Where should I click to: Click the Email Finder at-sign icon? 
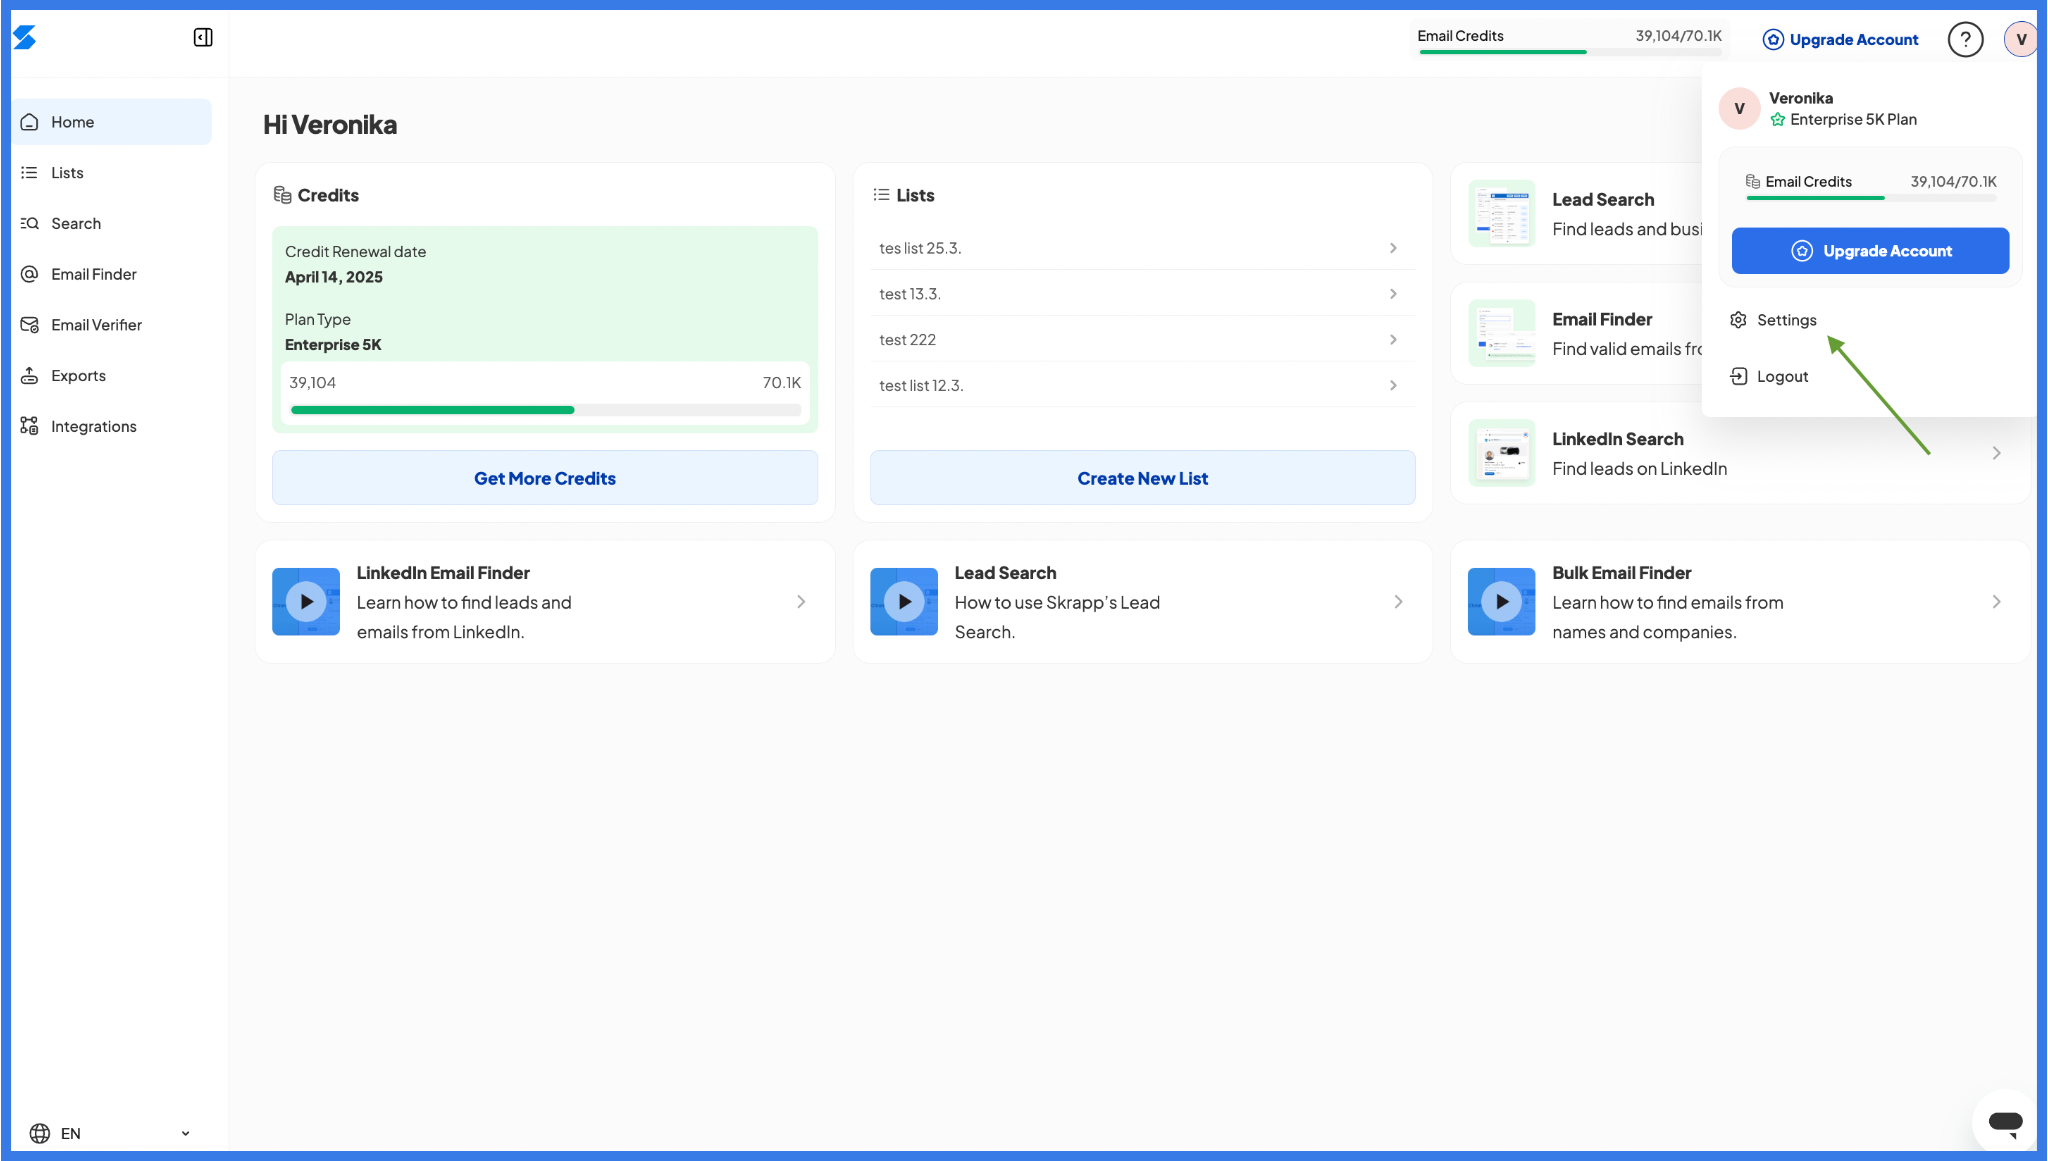(30, 274)
